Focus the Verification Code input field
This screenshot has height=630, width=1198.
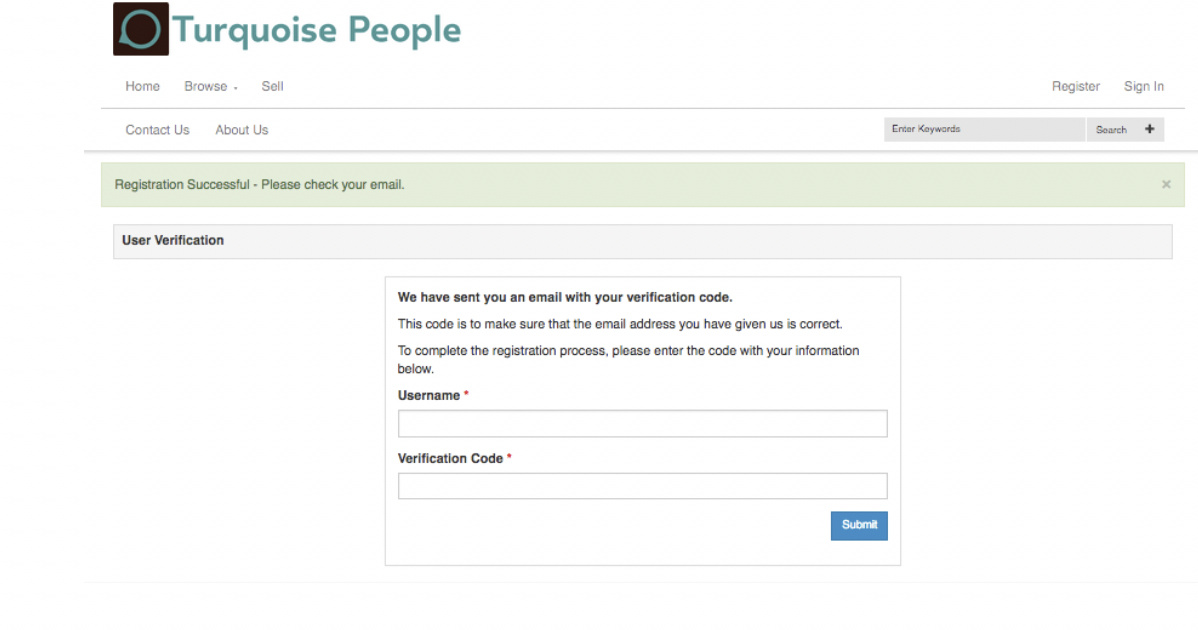pyautogui.click(x=643, y=486)
